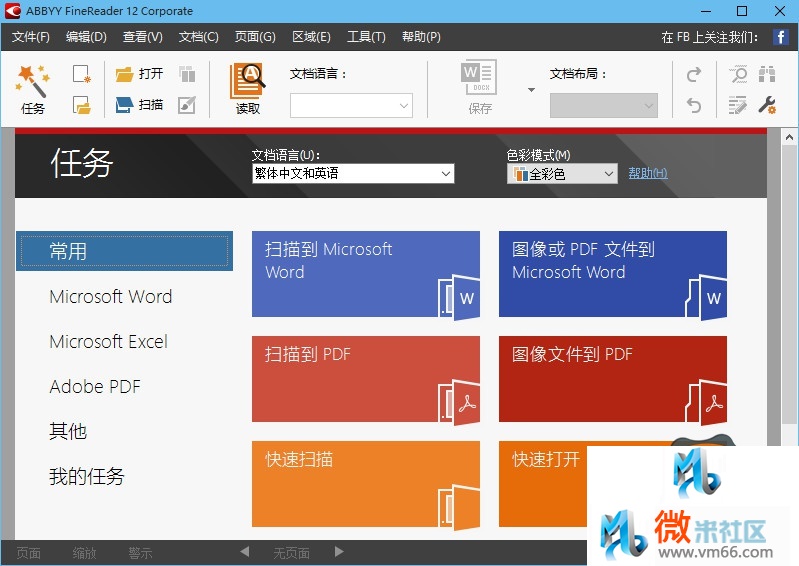Click the open document folder icon
This screenshot has width=799, height=566.
82,105
